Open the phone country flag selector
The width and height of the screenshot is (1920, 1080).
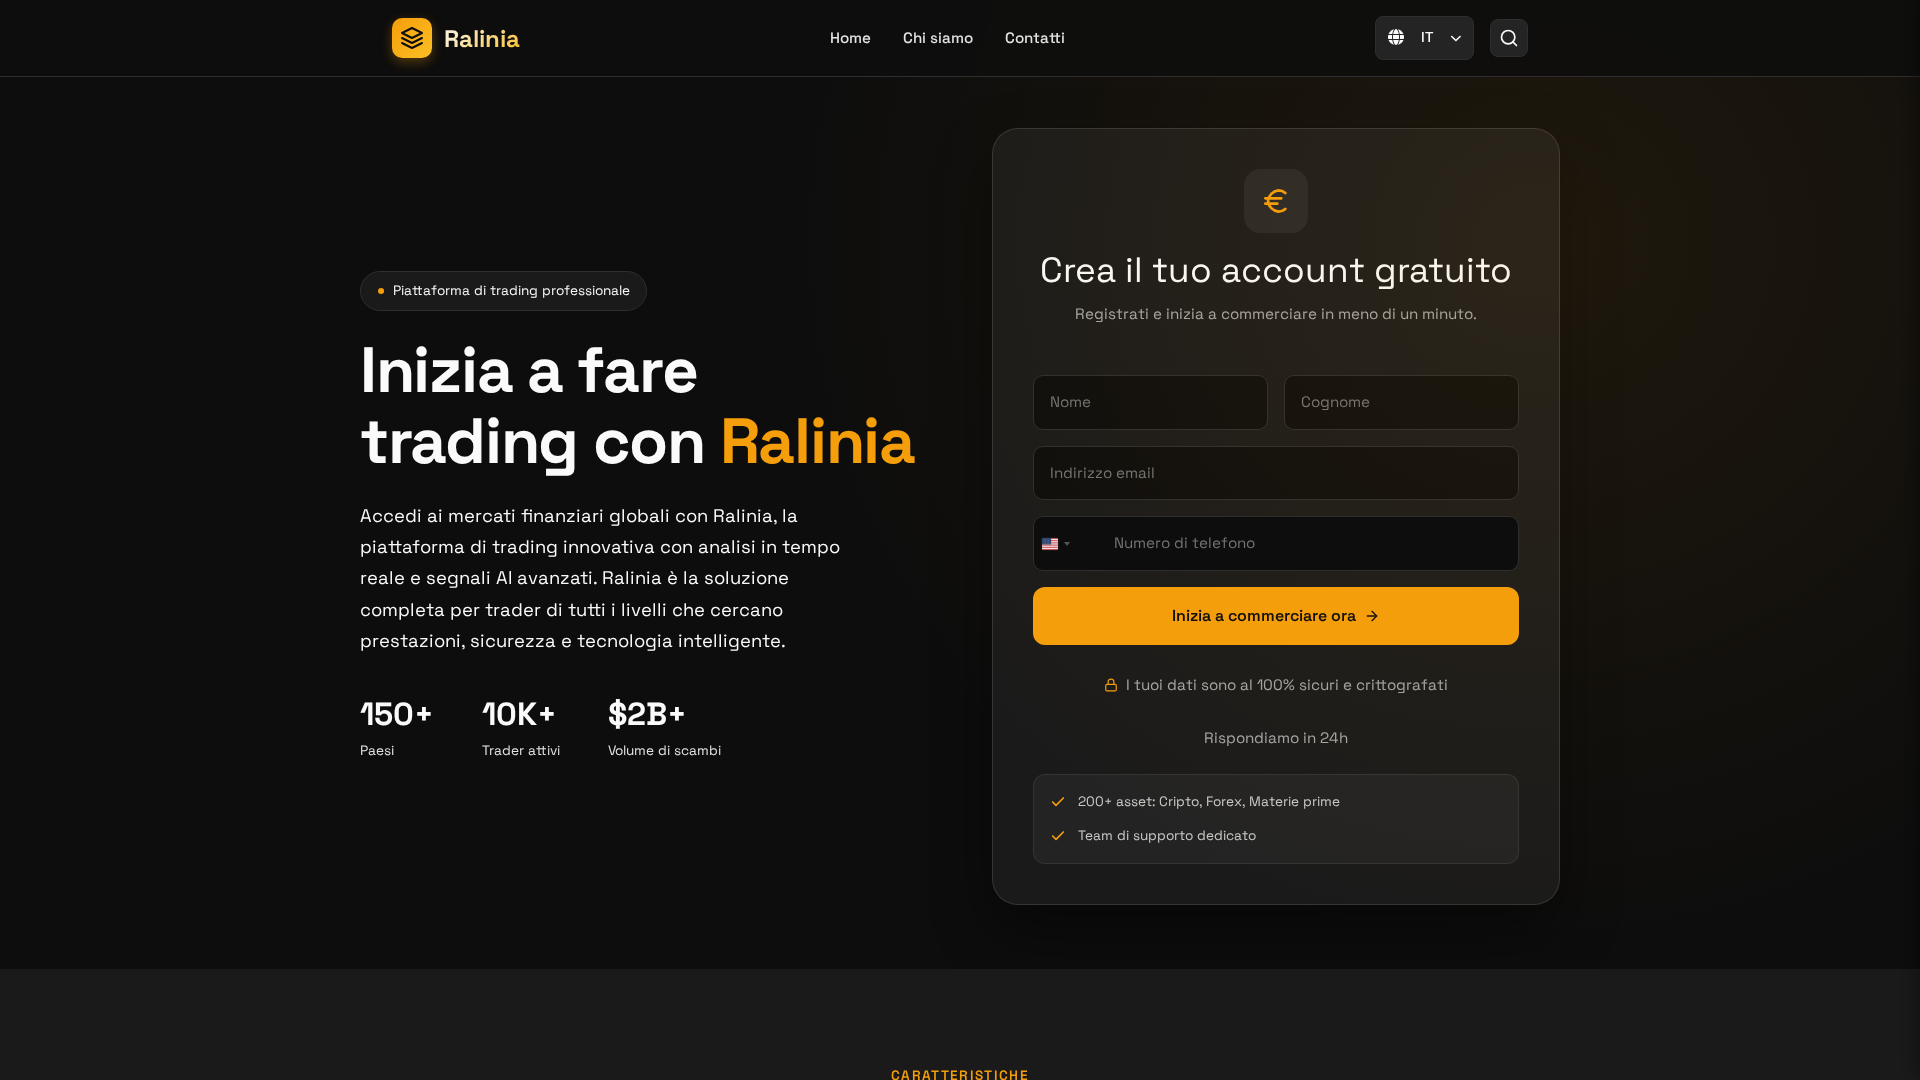coord(1057,543)
